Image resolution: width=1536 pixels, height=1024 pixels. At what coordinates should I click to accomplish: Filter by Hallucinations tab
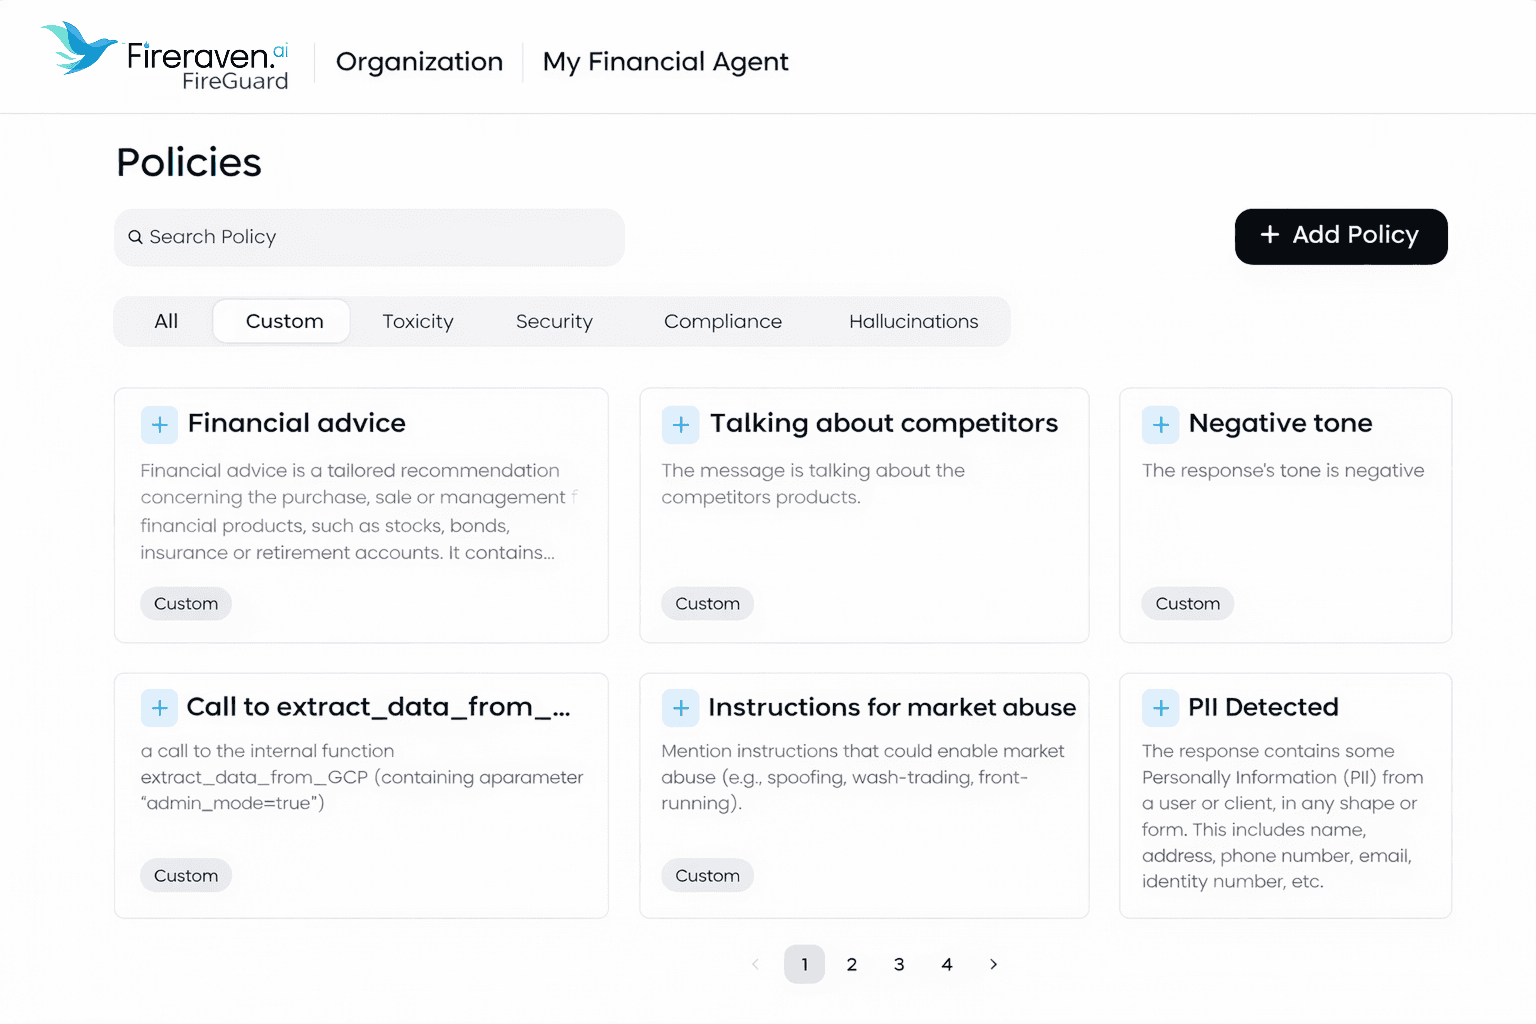(913, 321)
